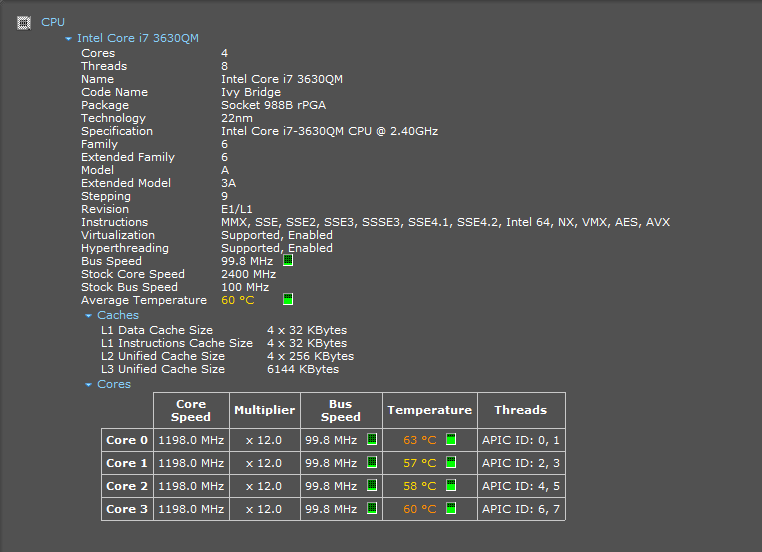Open the Core 3 bus speed graph icon
The height and width of the screenshot is (552, 762).
tap(371, 509)
